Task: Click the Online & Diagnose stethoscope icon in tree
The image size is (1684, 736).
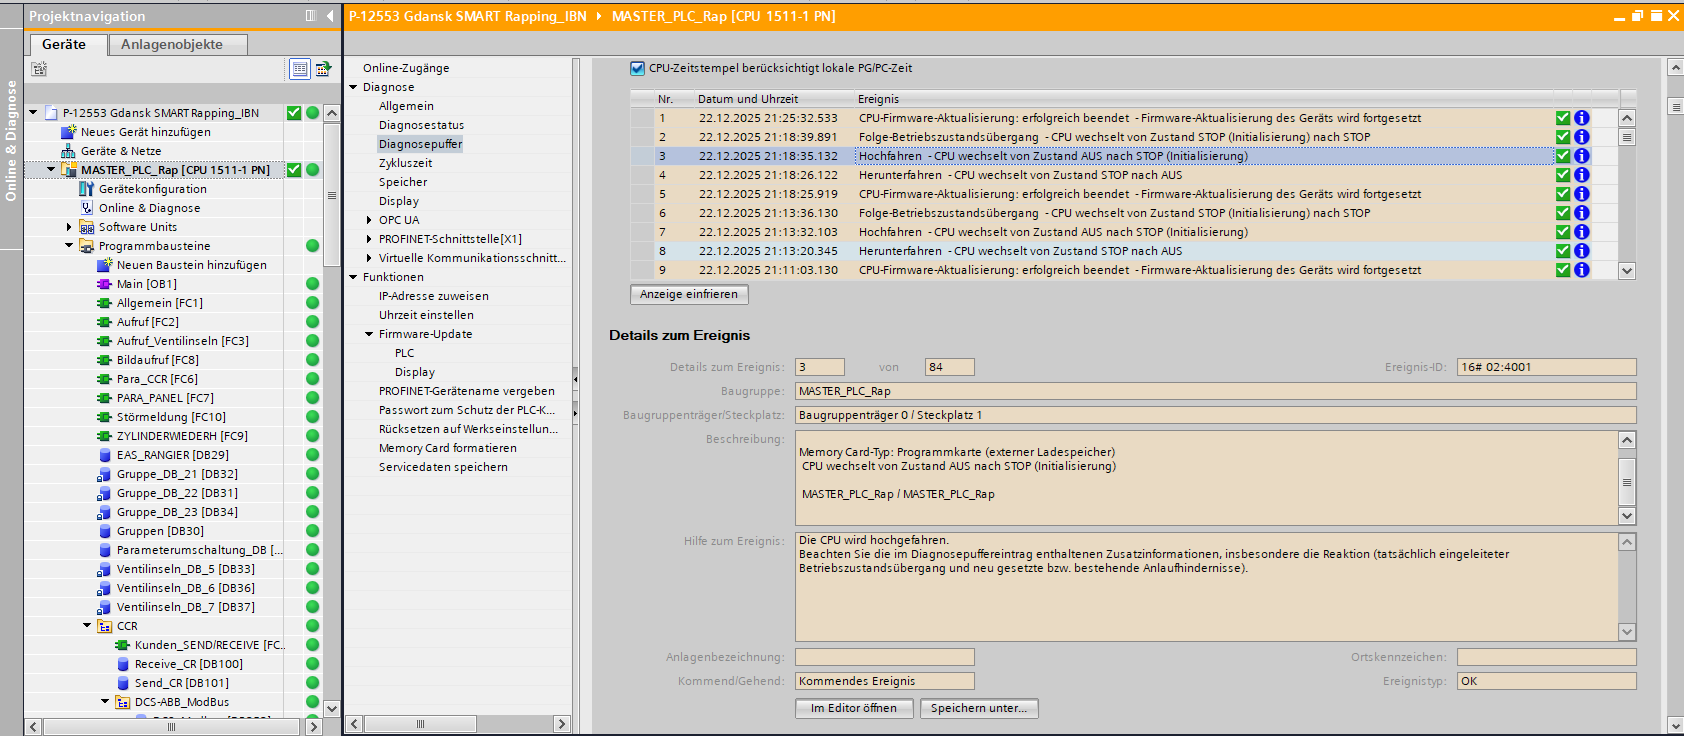Action: 87,208
